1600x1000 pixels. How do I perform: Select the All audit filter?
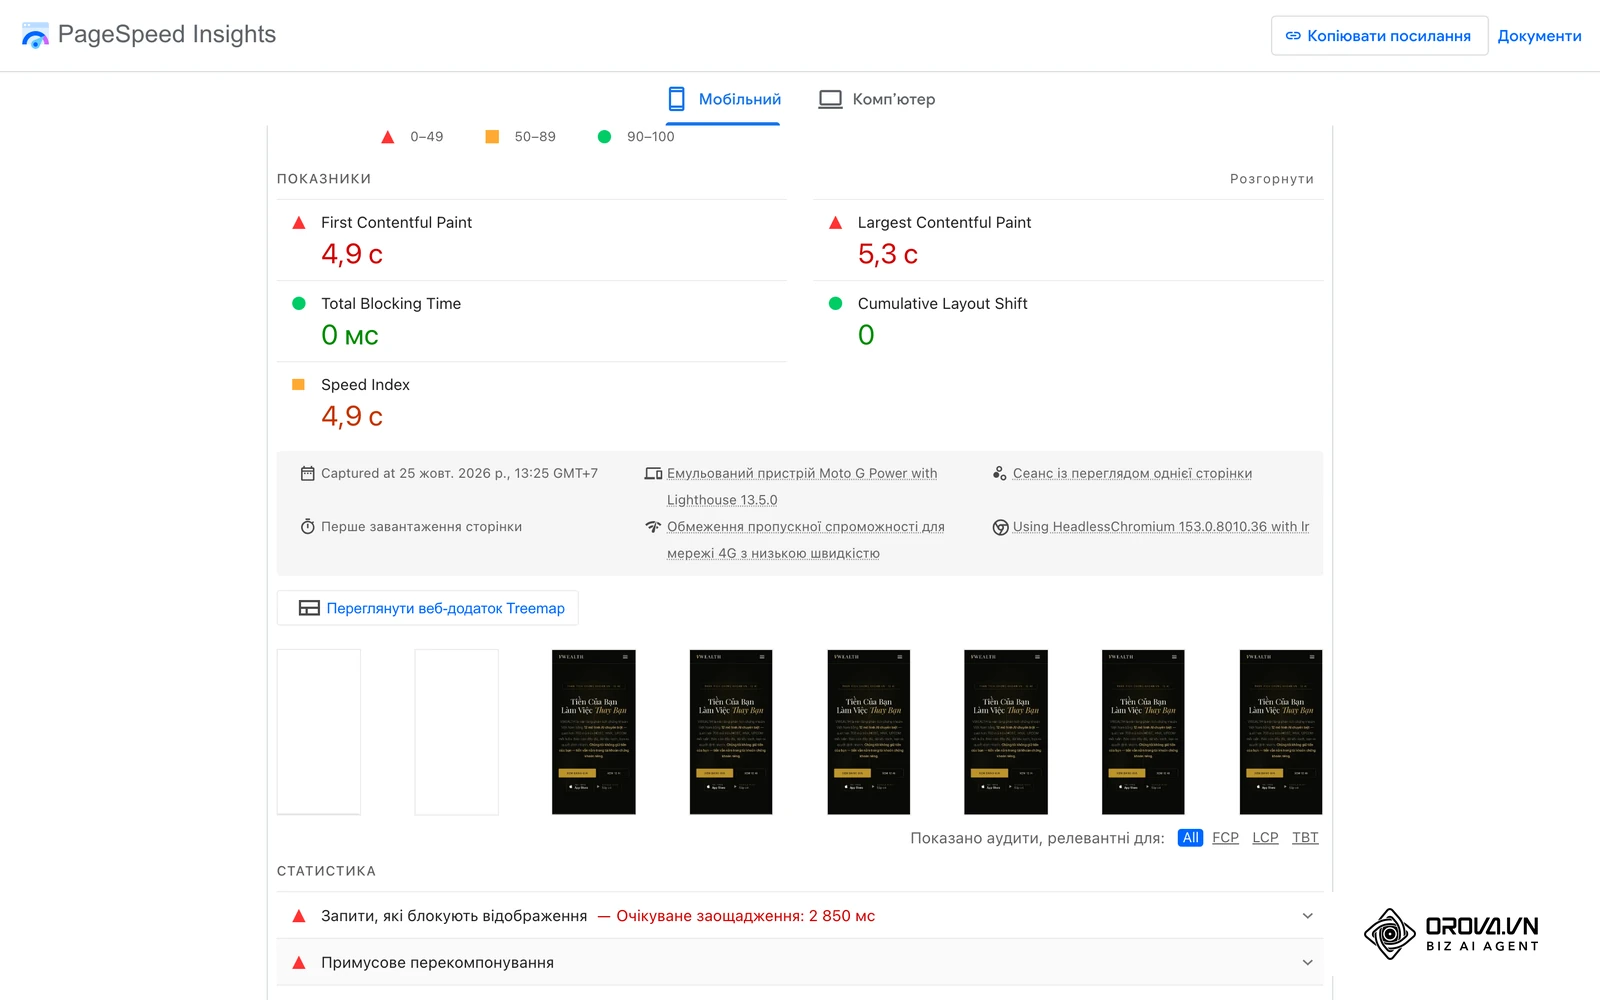pyautogui.click(x=1190, y=838)
